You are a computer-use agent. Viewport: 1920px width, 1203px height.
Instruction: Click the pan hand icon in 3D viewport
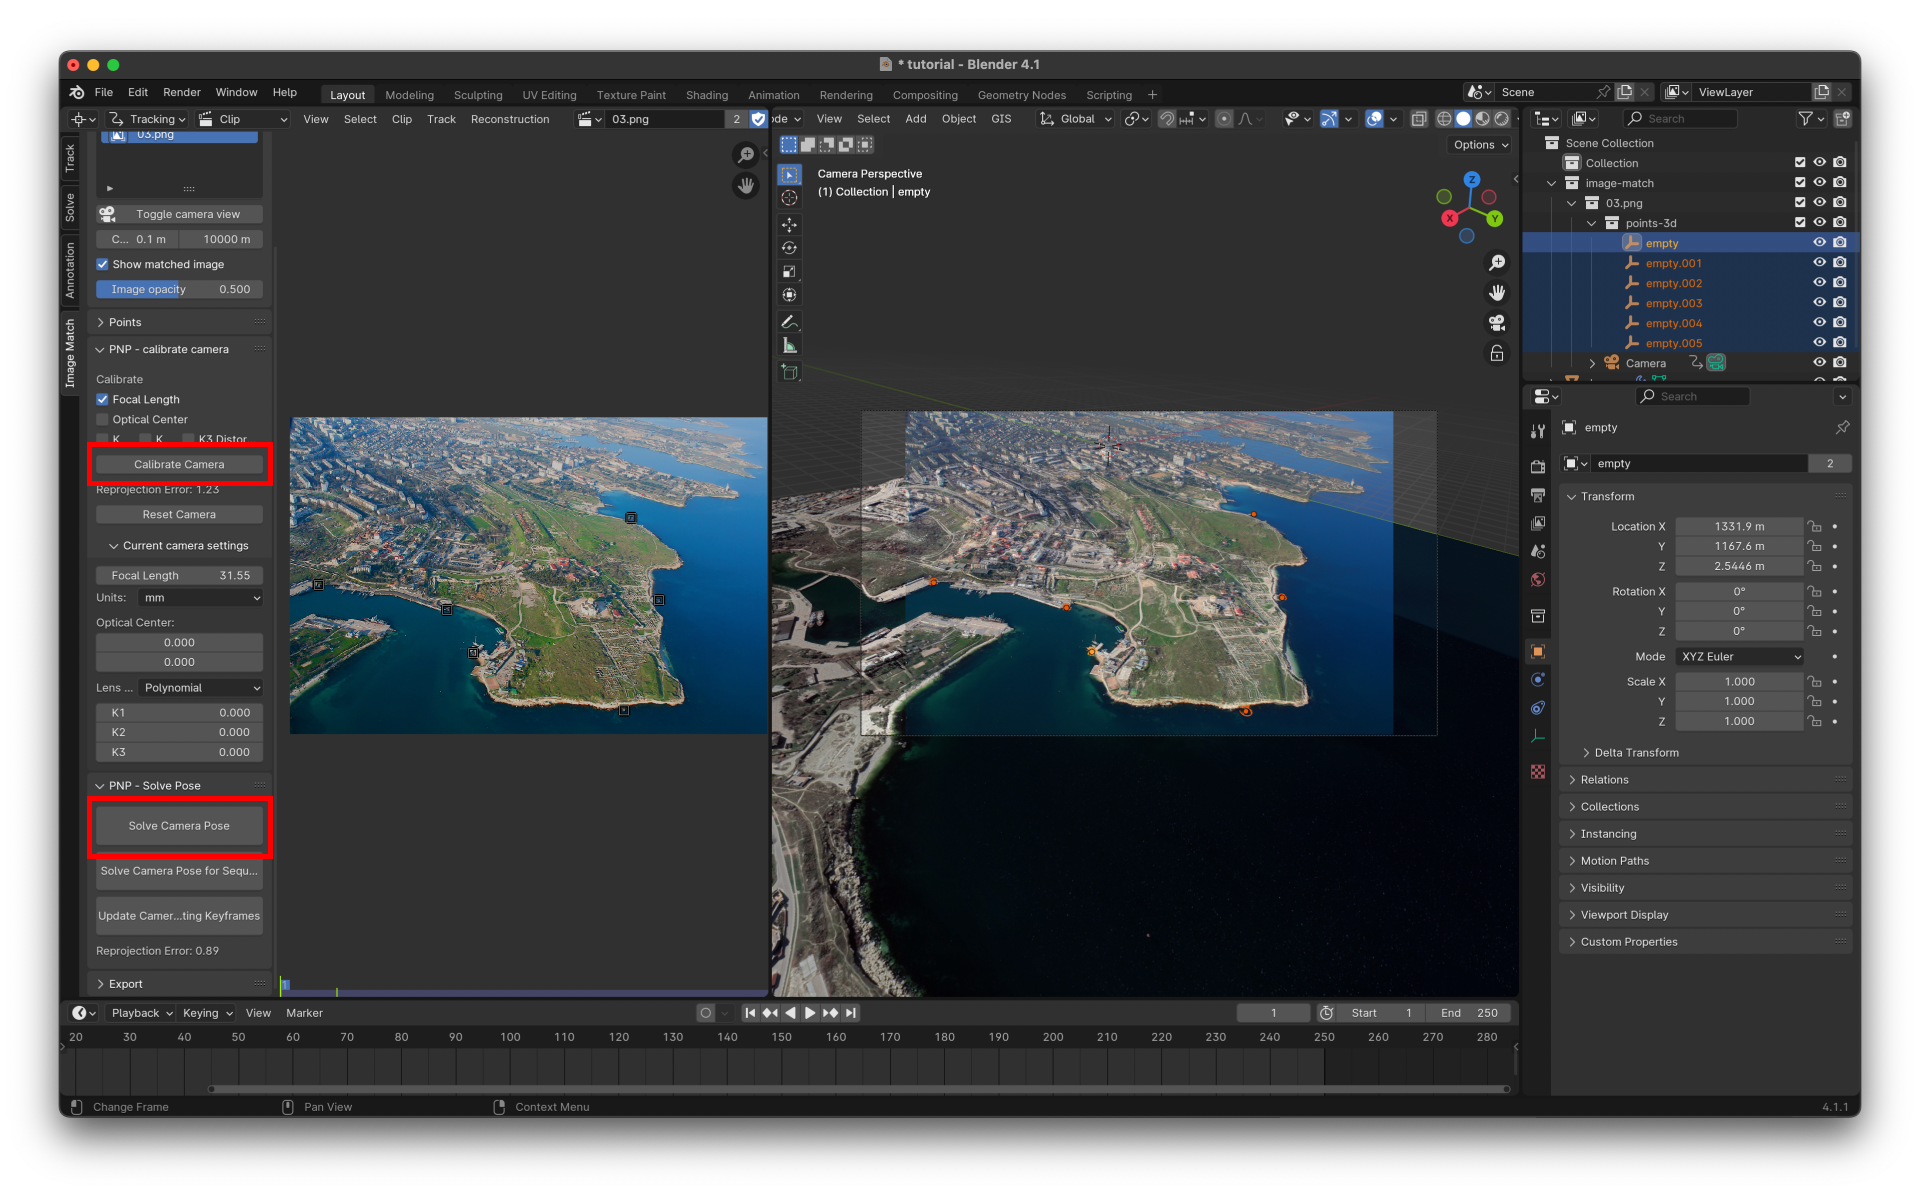(x=1497, y=293)
